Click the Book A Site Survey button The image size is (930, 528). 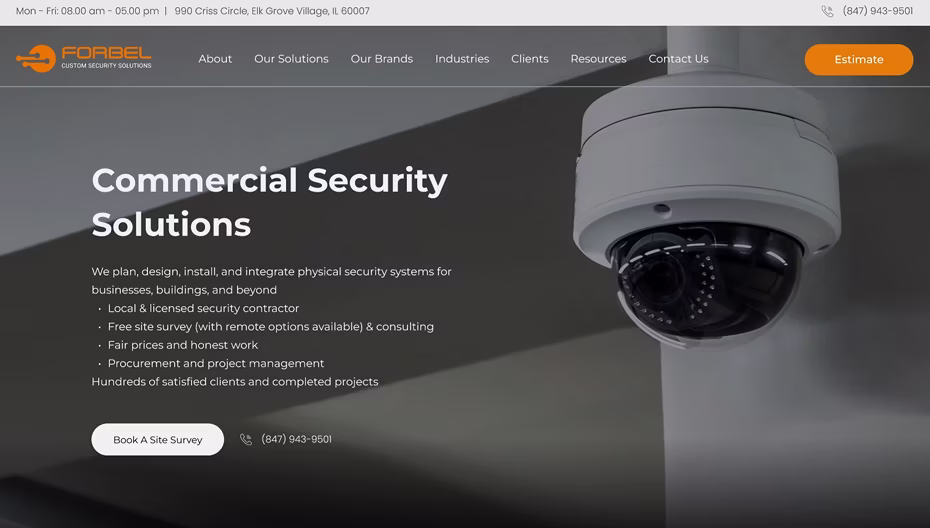click(x=158, y=440)
